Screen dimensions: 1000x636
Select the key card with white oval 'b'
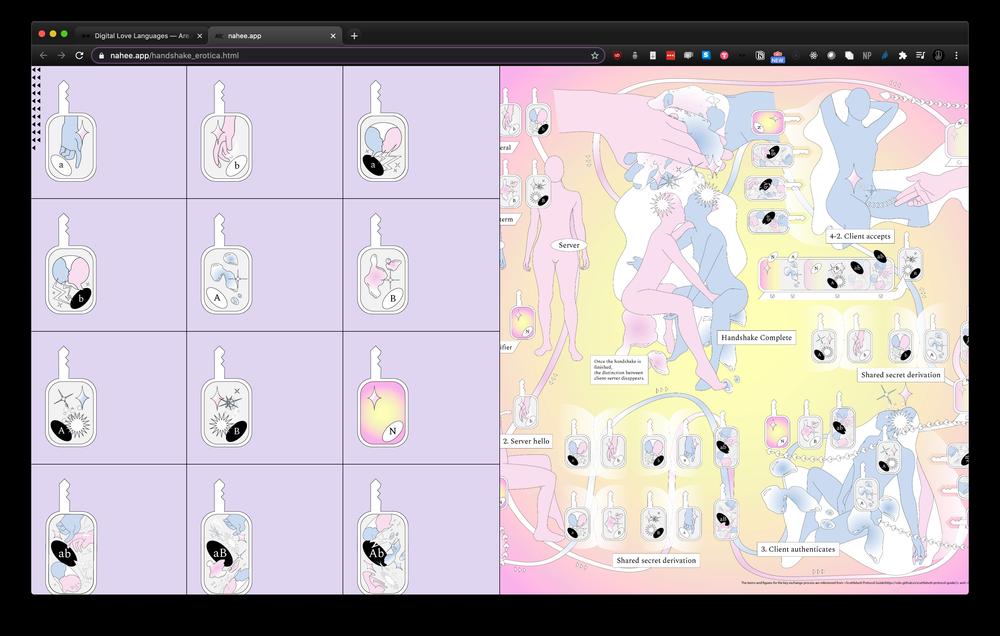pos(226,131)
